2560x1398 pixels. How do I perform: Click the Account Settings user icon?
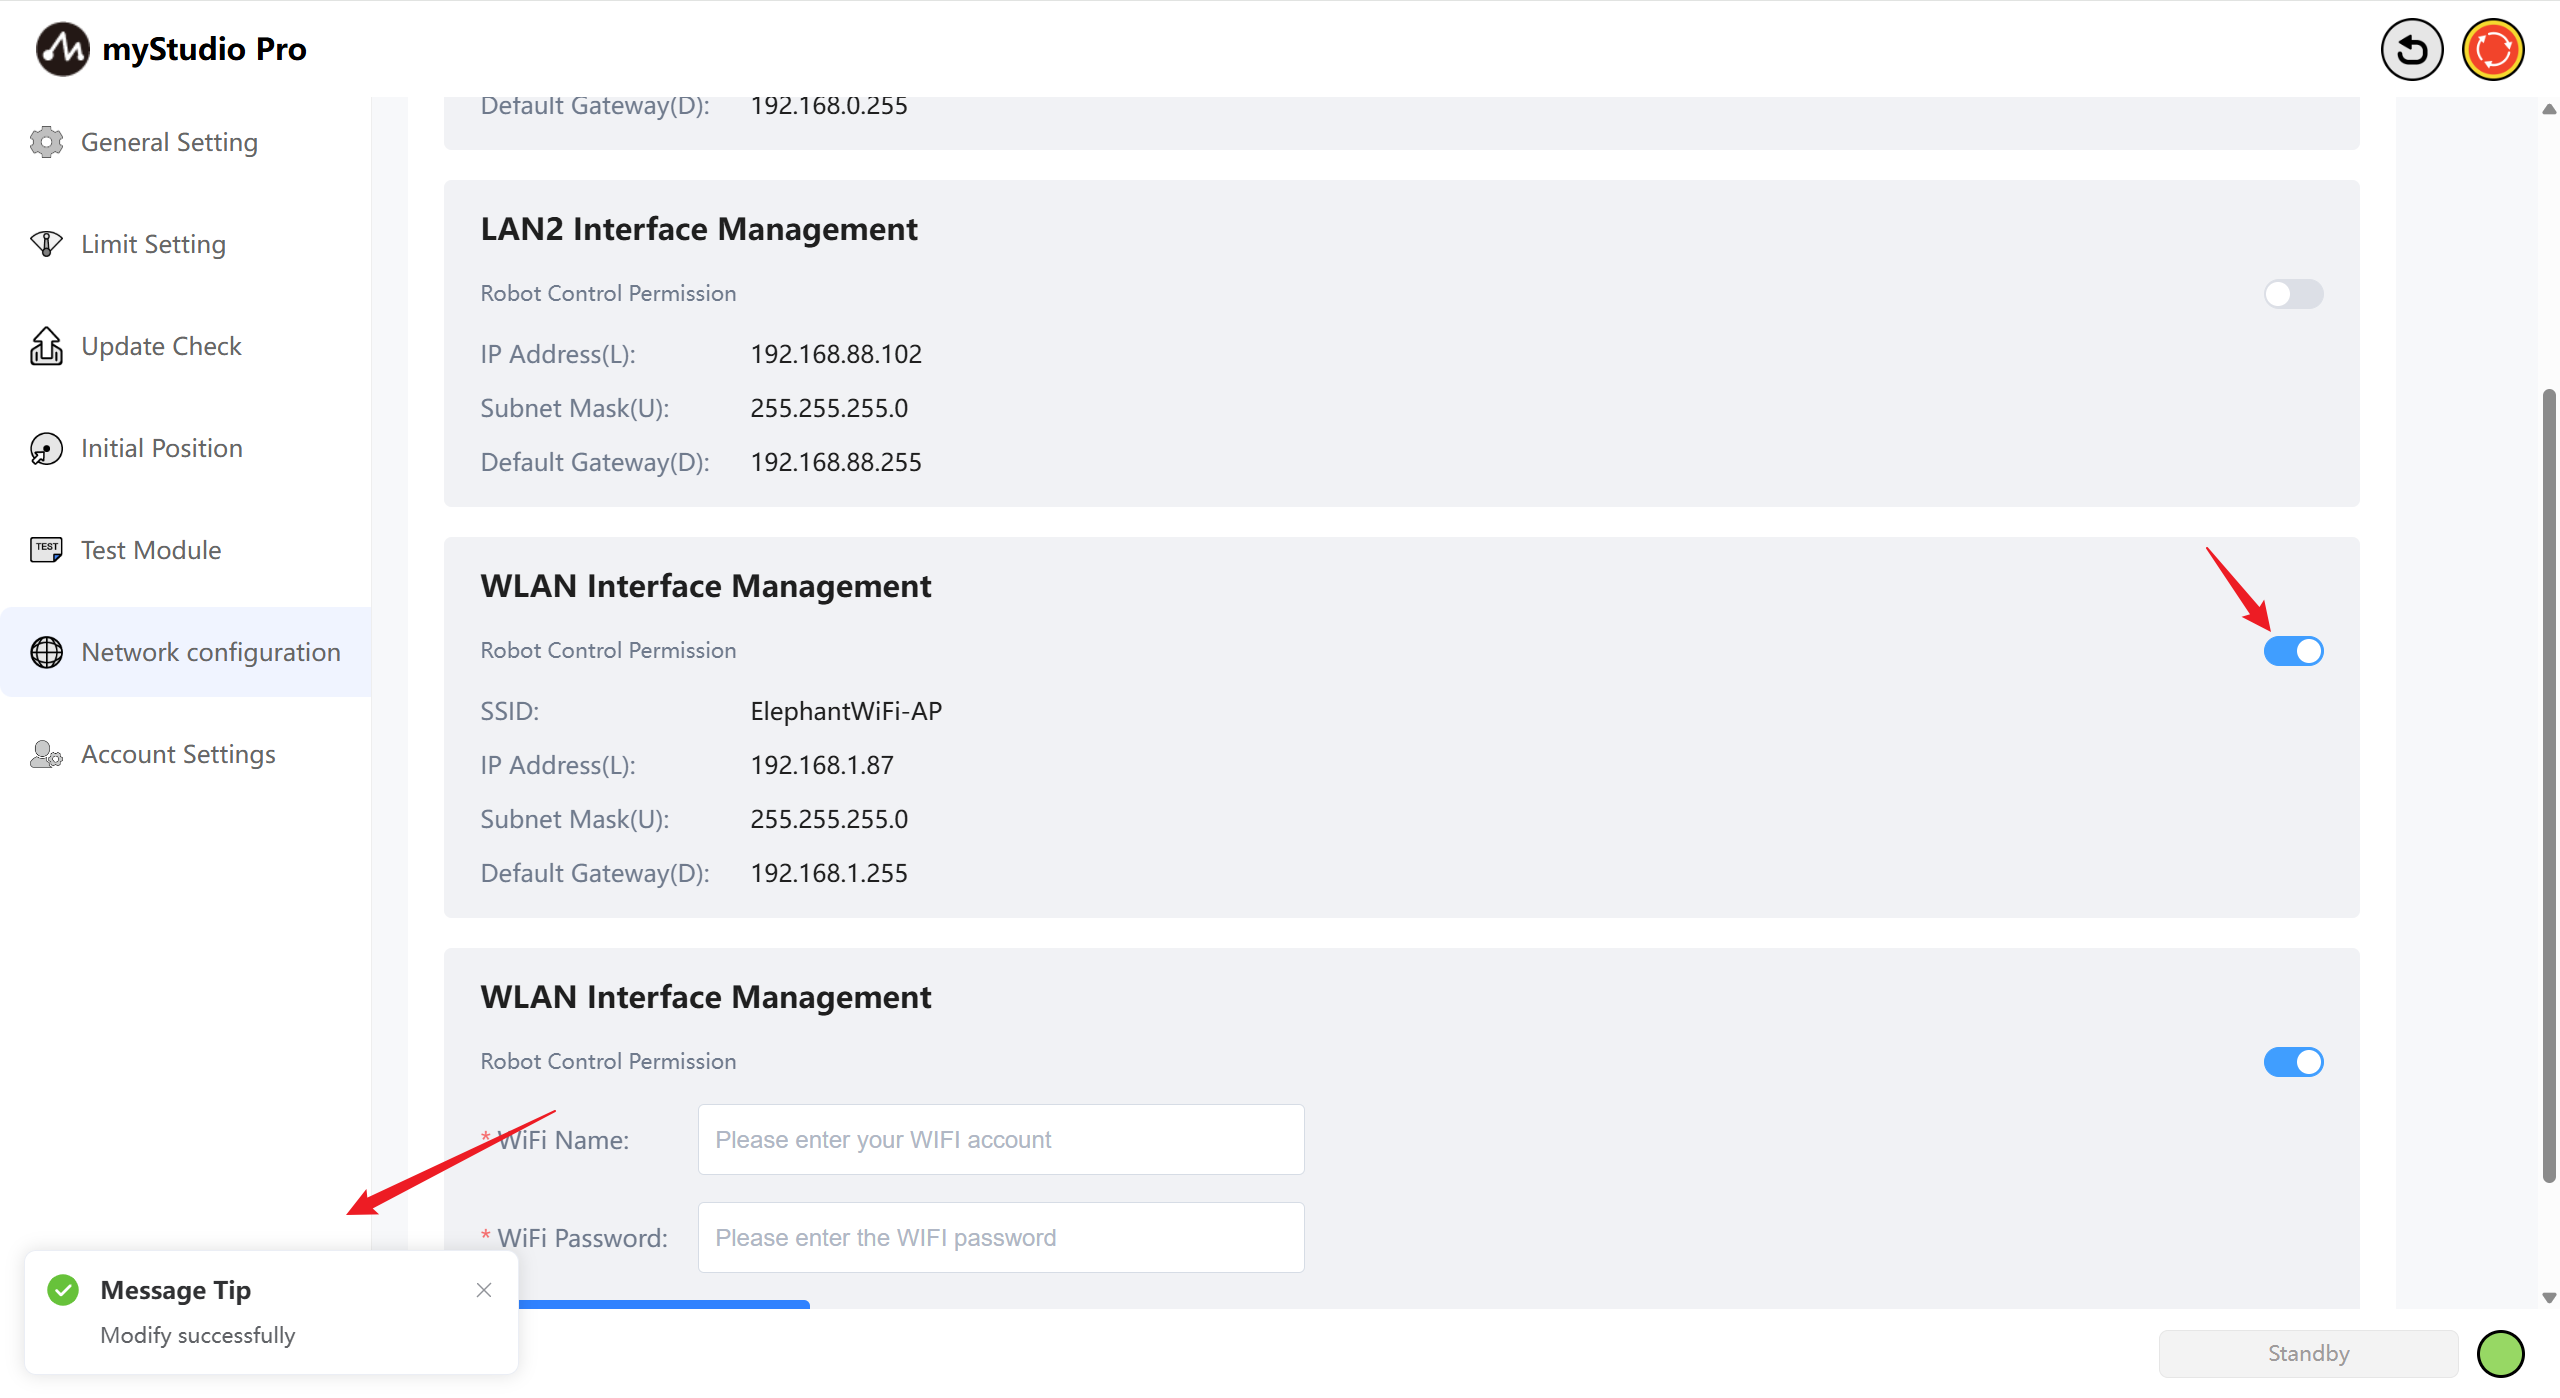click(46, 754)
